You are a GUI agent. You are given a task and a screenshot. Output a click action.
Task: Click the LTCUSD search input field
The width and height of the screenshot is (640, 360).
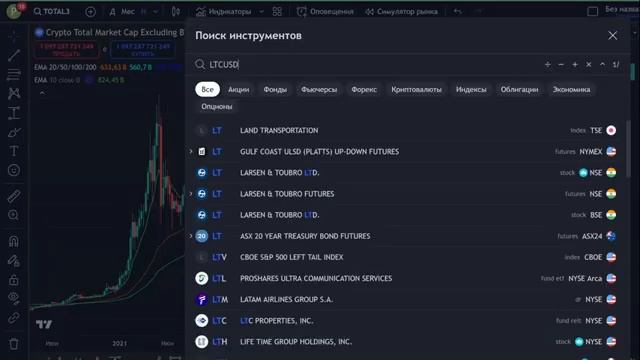[x=367, y=64]
